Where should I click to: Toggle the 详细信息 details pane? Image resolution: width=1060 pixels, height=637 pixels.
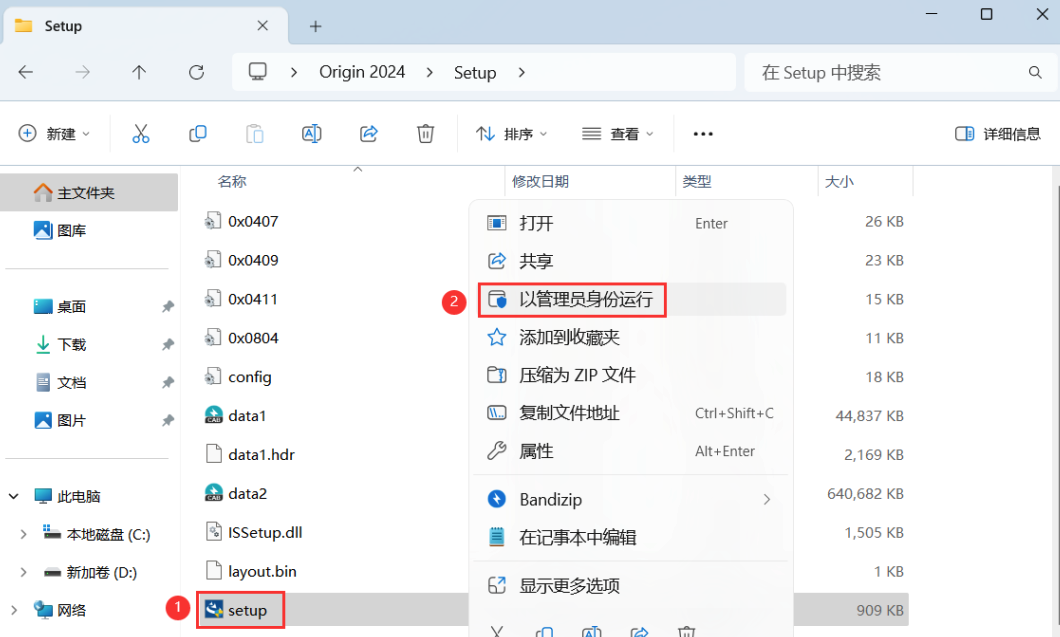pos(997,134)
